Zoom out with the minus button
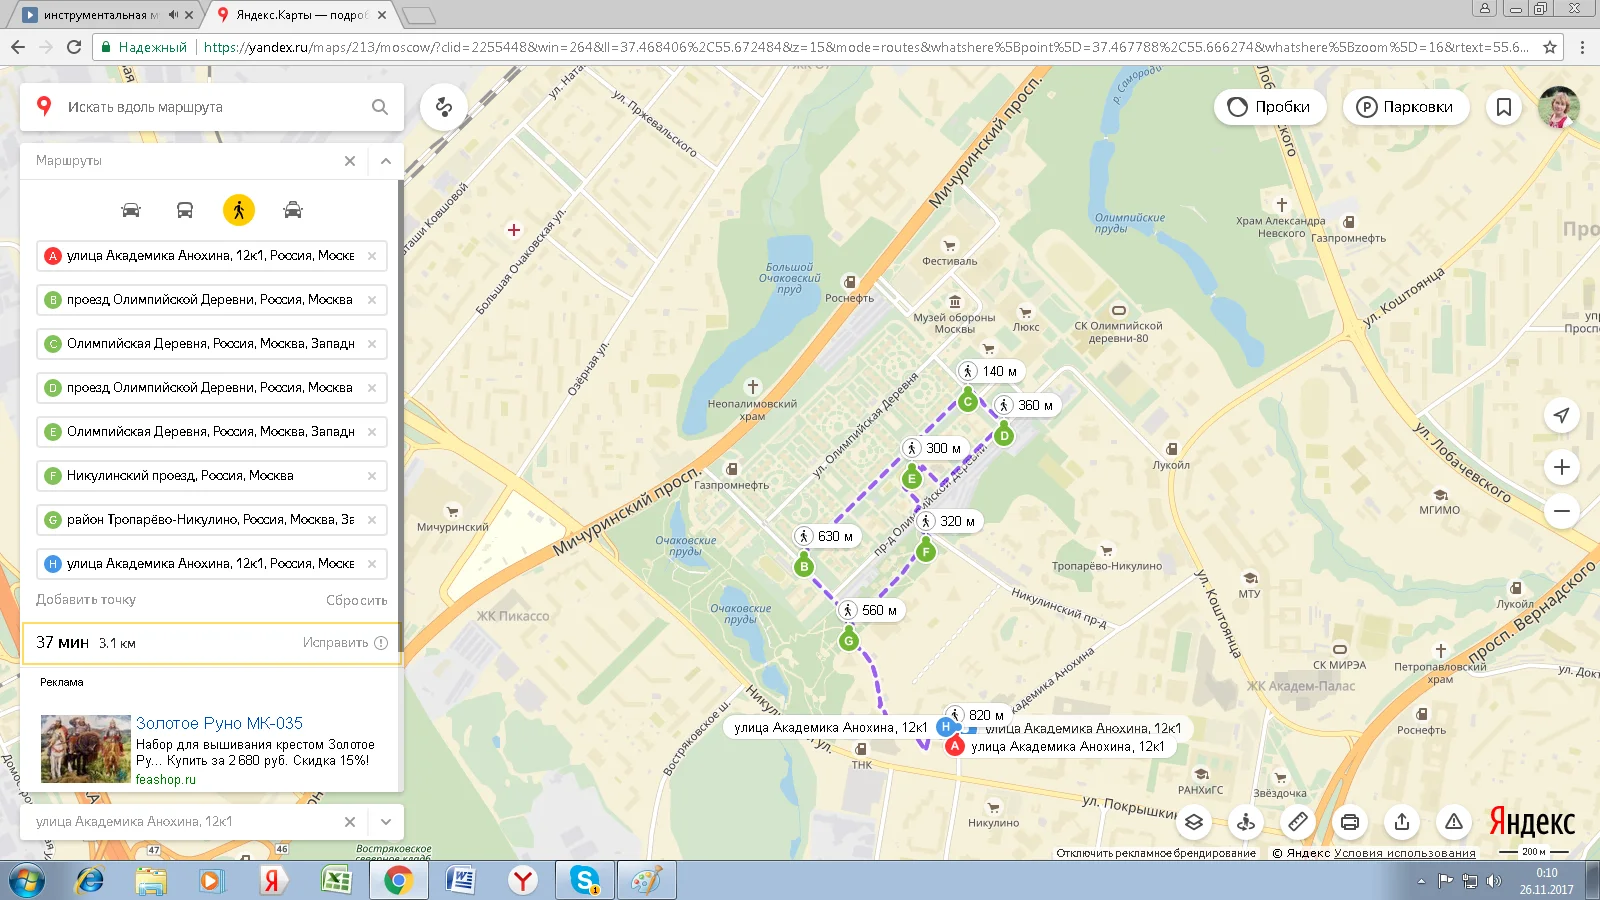This screenshot has height=900, width=1600. click(x=1562, y=511)
